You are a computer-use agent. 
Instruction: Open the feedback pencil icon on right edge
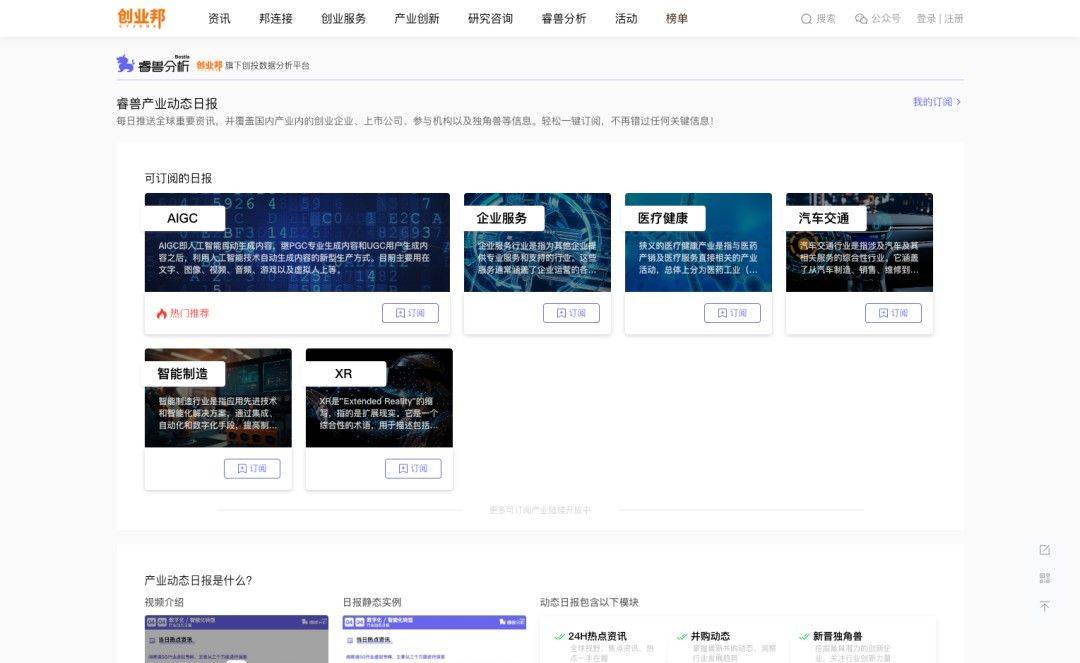1044,549
